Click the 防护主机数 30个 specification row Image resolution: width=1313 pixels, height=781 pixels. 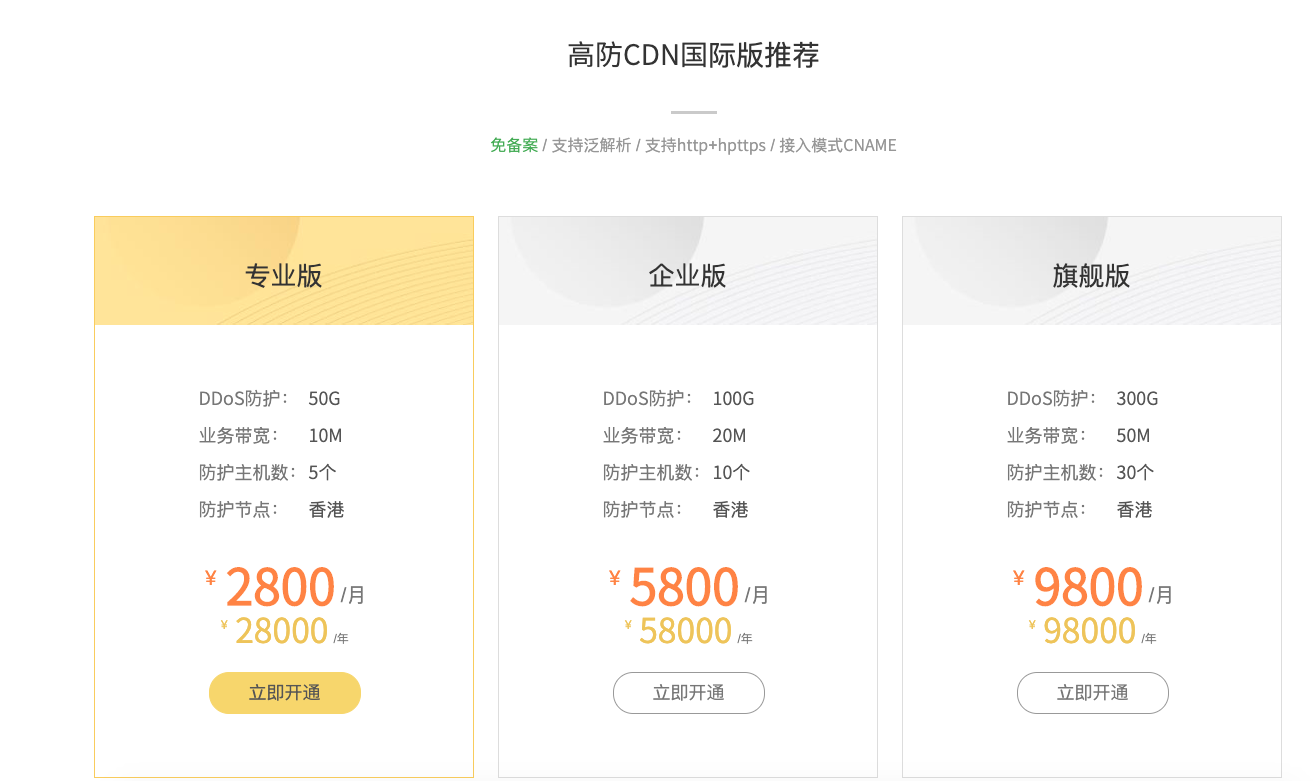(x=1080, y=473)
